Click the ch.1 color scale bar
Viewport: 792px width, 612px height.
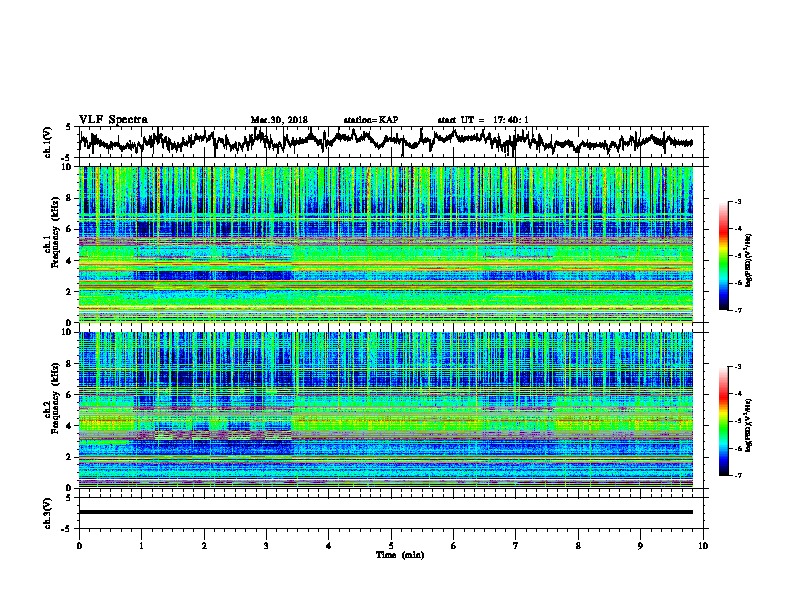pos(723,256)
